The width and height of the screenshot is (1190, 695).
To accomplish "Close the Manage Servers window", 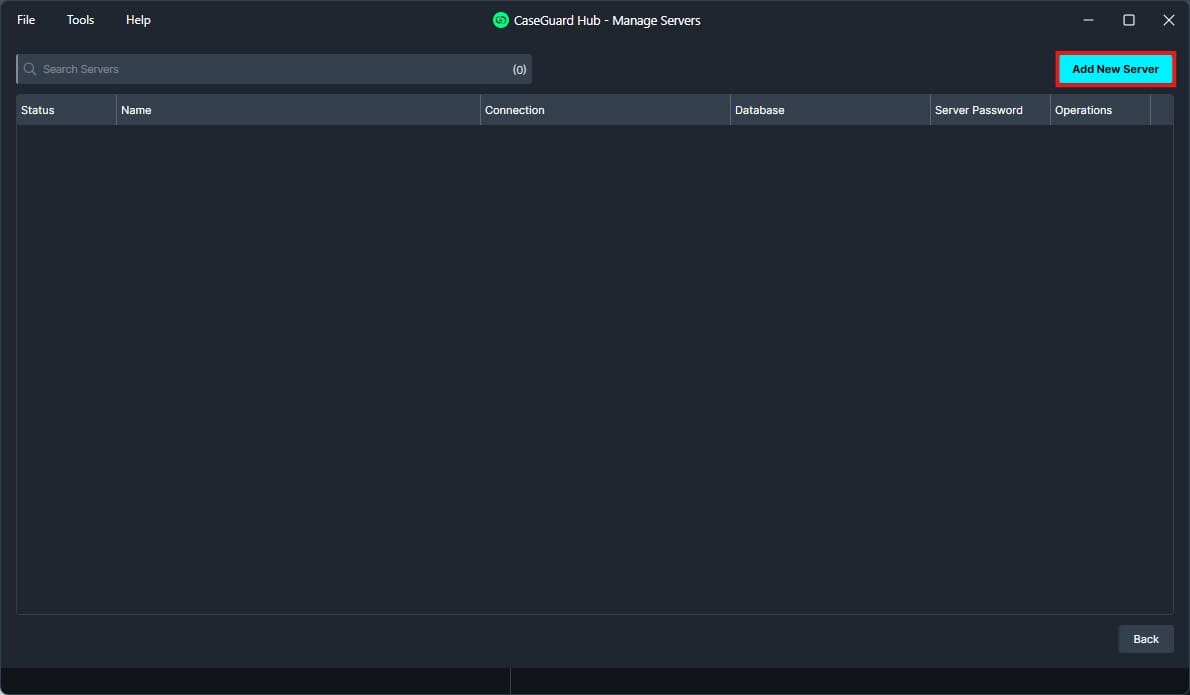I will click(1169, 20).
